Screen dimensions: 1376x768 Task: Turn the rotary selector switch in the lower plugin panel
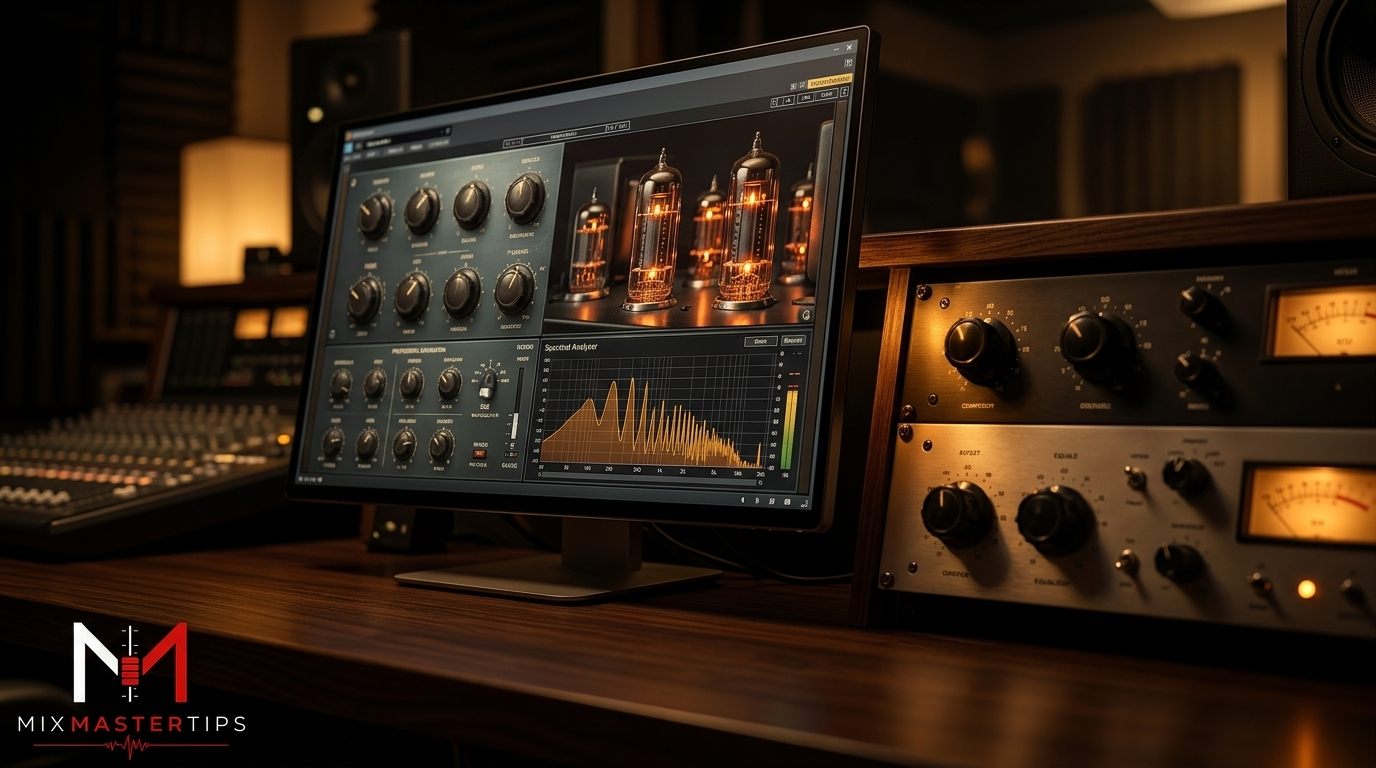click(487, 382)
